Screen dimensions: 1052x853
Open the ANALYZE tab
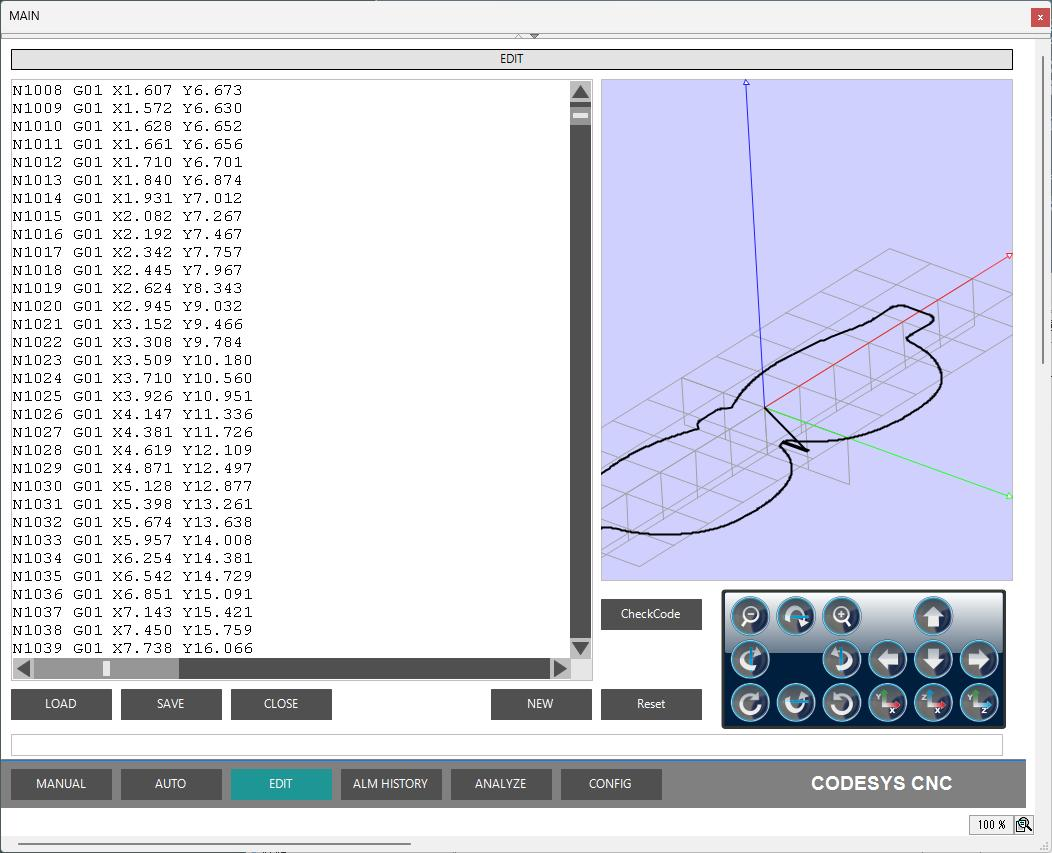click(x=501, y=784)
